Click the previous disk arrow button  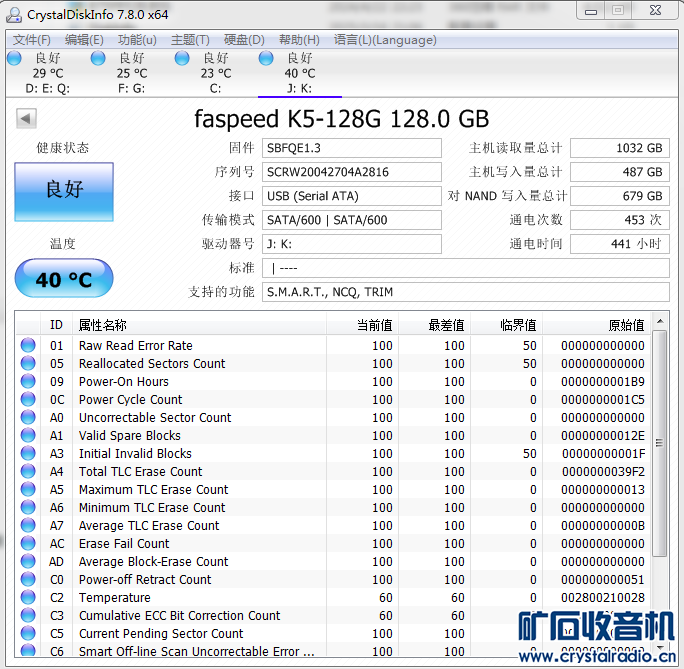click(x=25, y=120)
